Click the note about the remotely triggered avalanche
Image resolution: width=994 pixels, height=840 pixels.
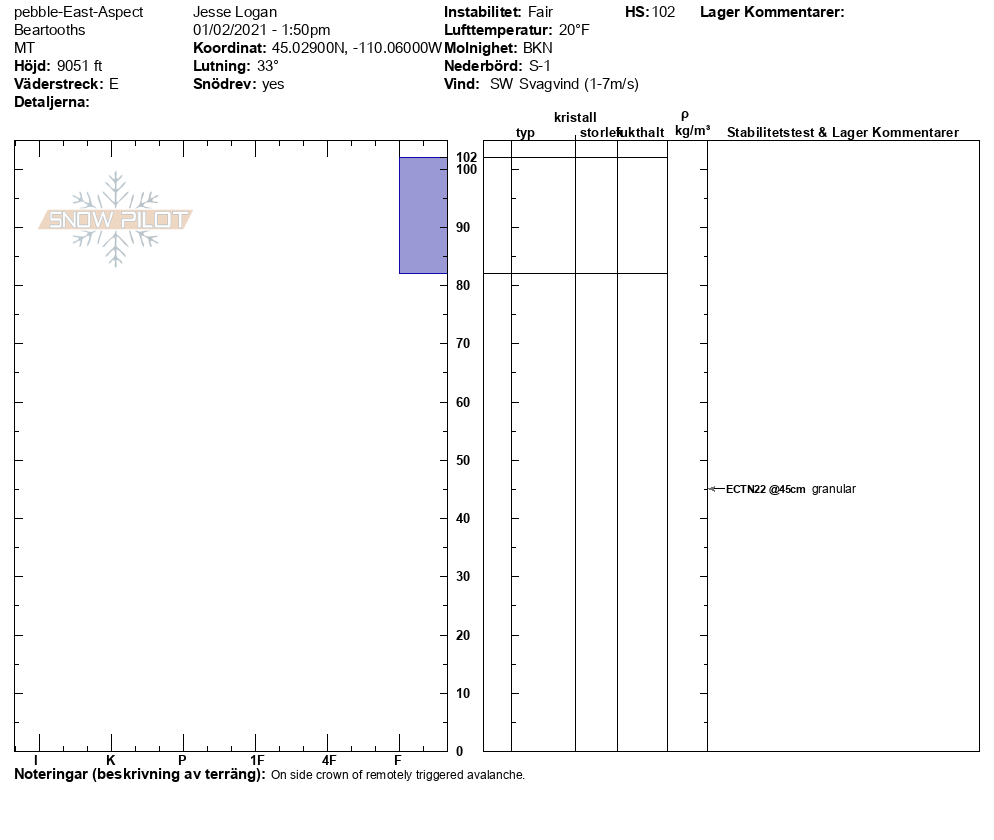pyautogui.click(x=398, y=775)
